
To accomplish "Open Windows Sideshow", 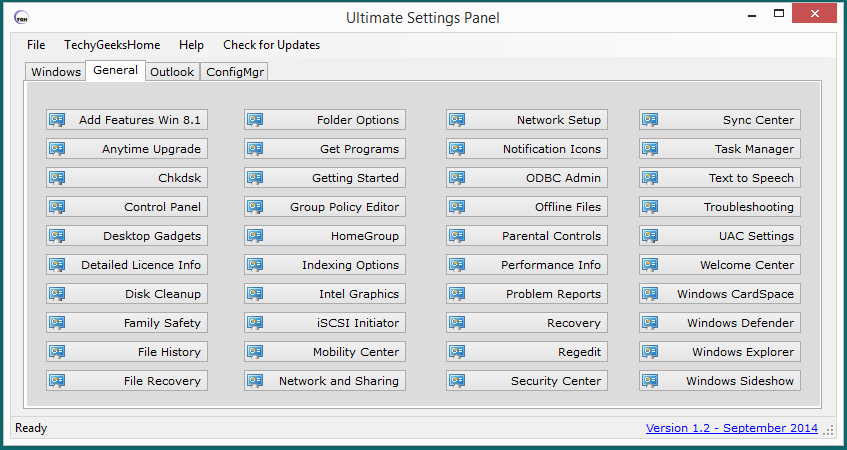I will pyautogui.click(x=720, y=381).
